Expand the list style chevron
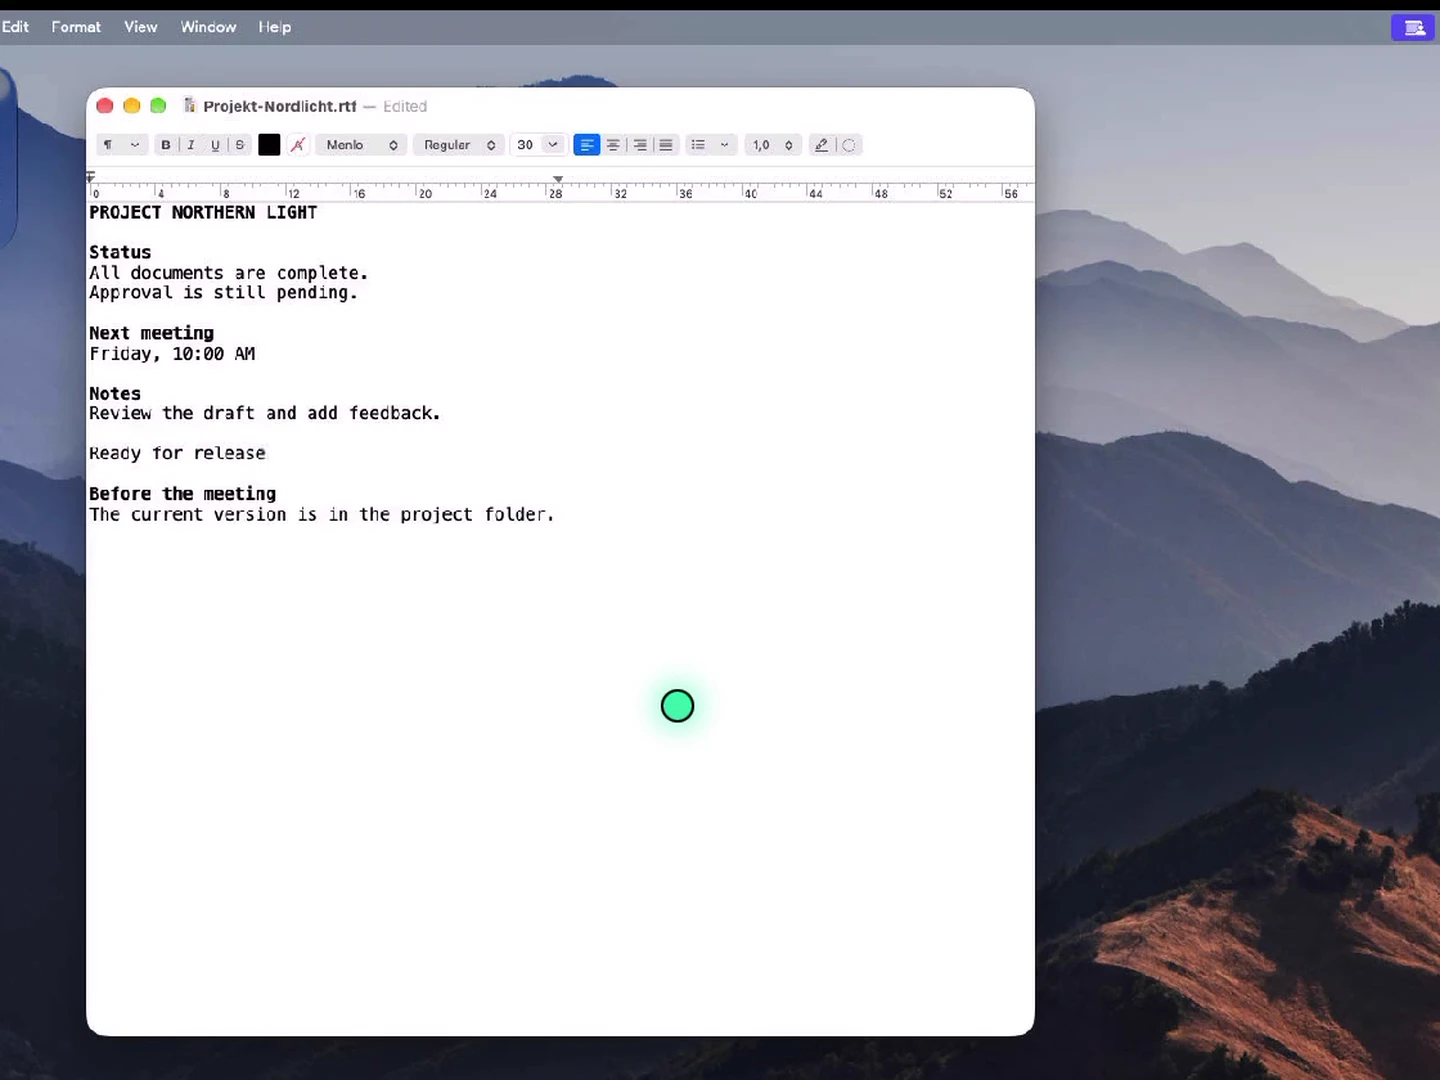1440x1080 pixels. click(x=725, y=145)
